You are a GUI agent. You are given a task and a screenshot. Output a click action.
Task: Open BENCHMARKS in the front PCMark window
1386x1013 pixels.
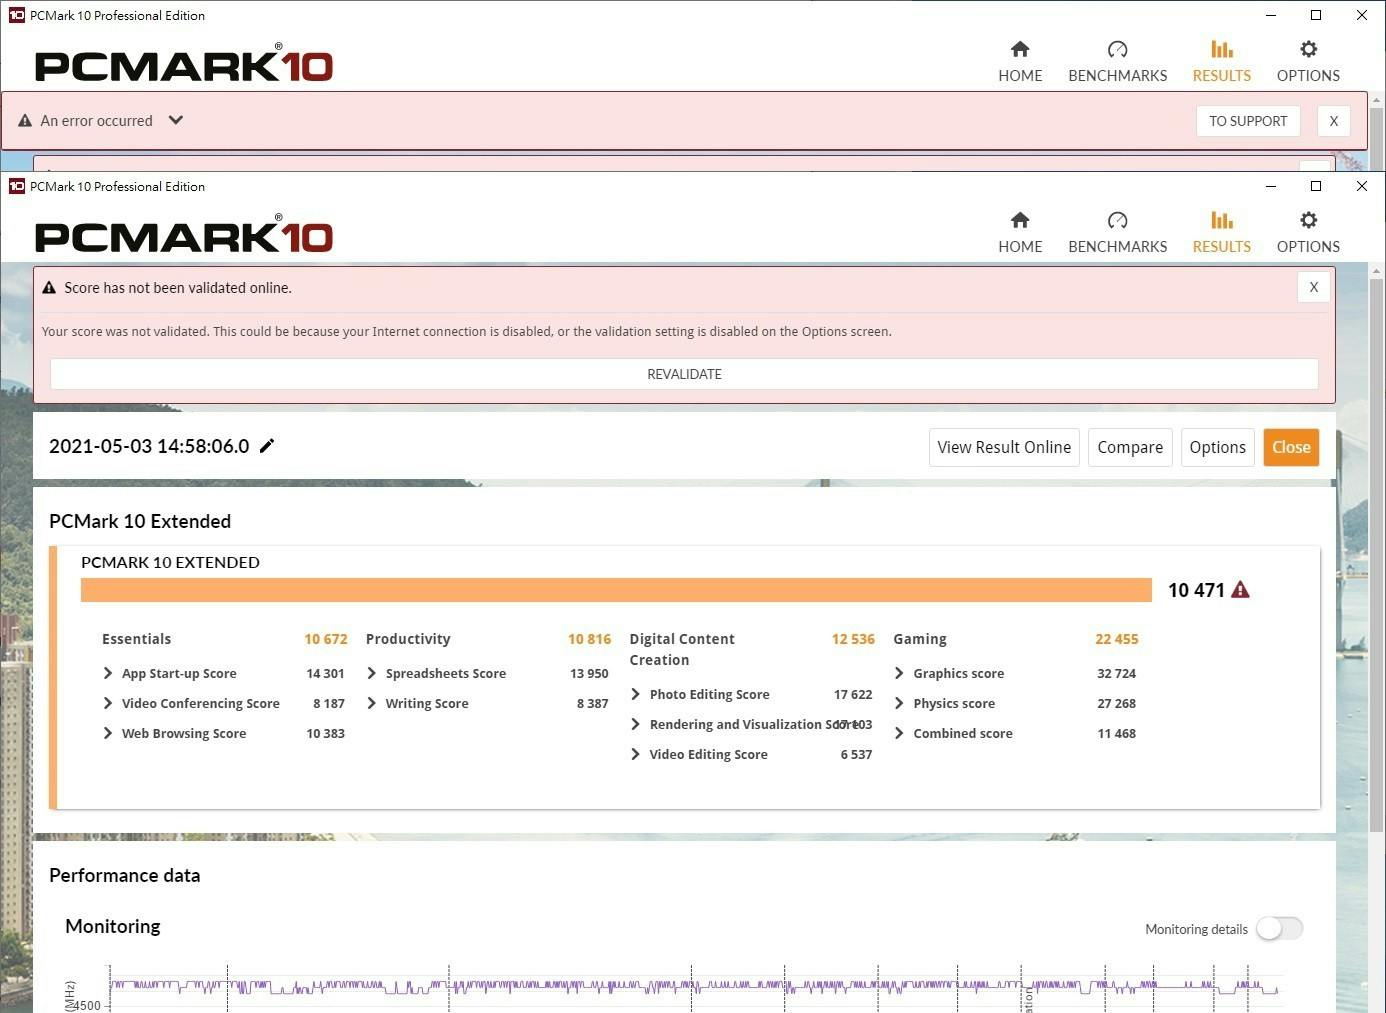click(x=1117, y=232)
